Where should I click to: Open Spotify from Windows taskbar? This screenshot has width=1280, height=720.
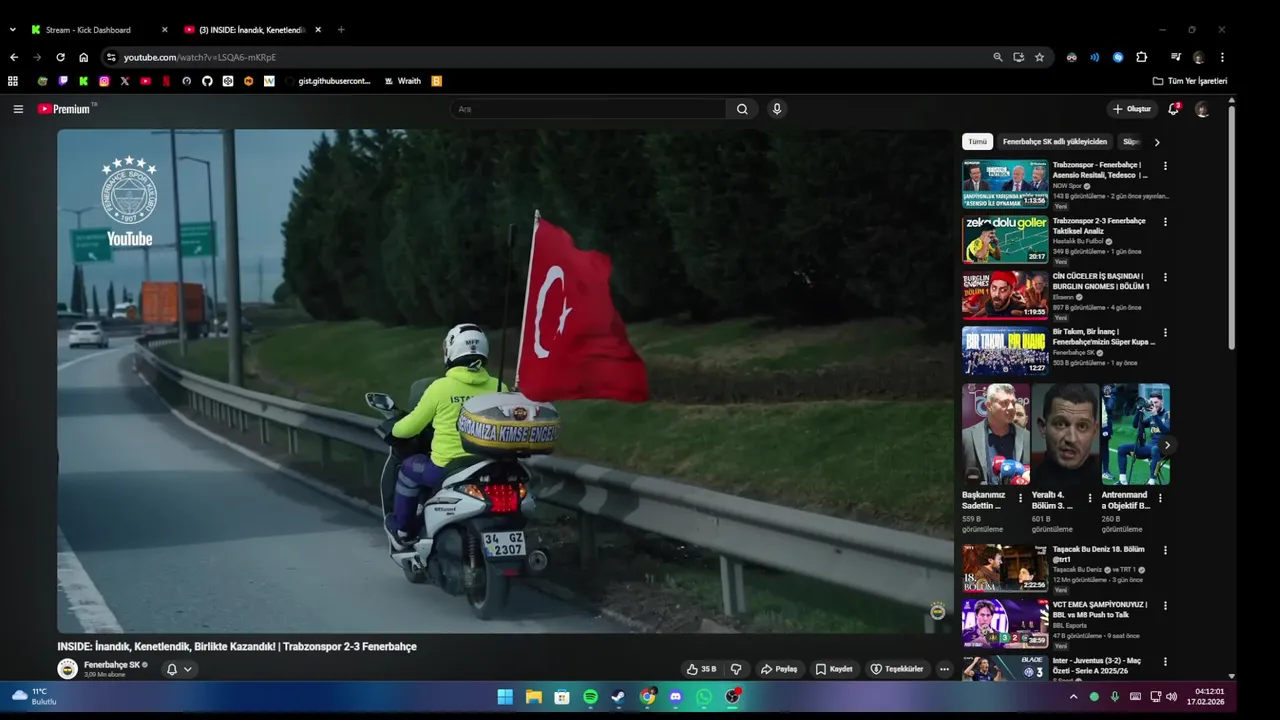590,697
